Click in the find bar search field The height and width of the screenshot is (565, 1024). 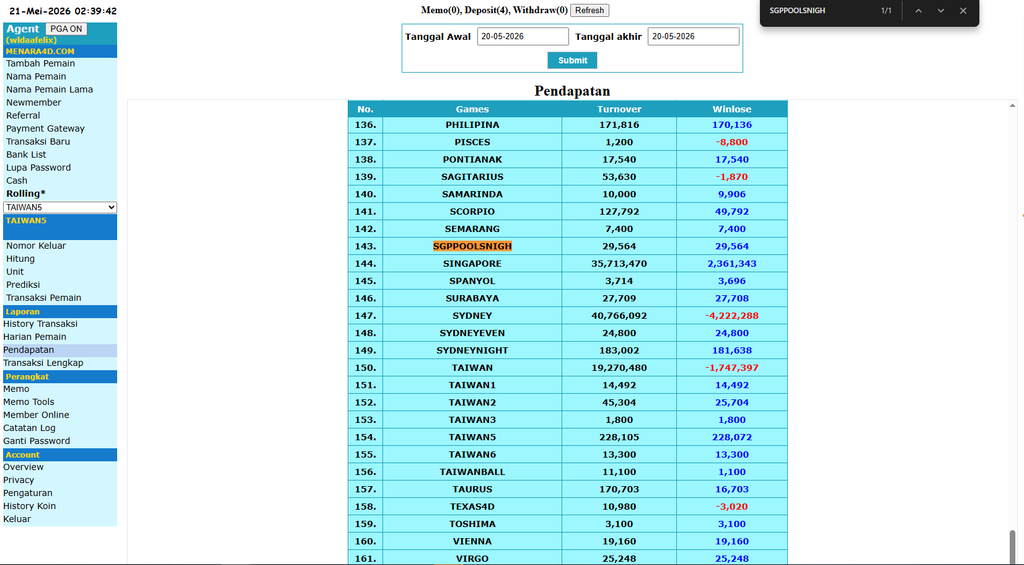[820, 11]
